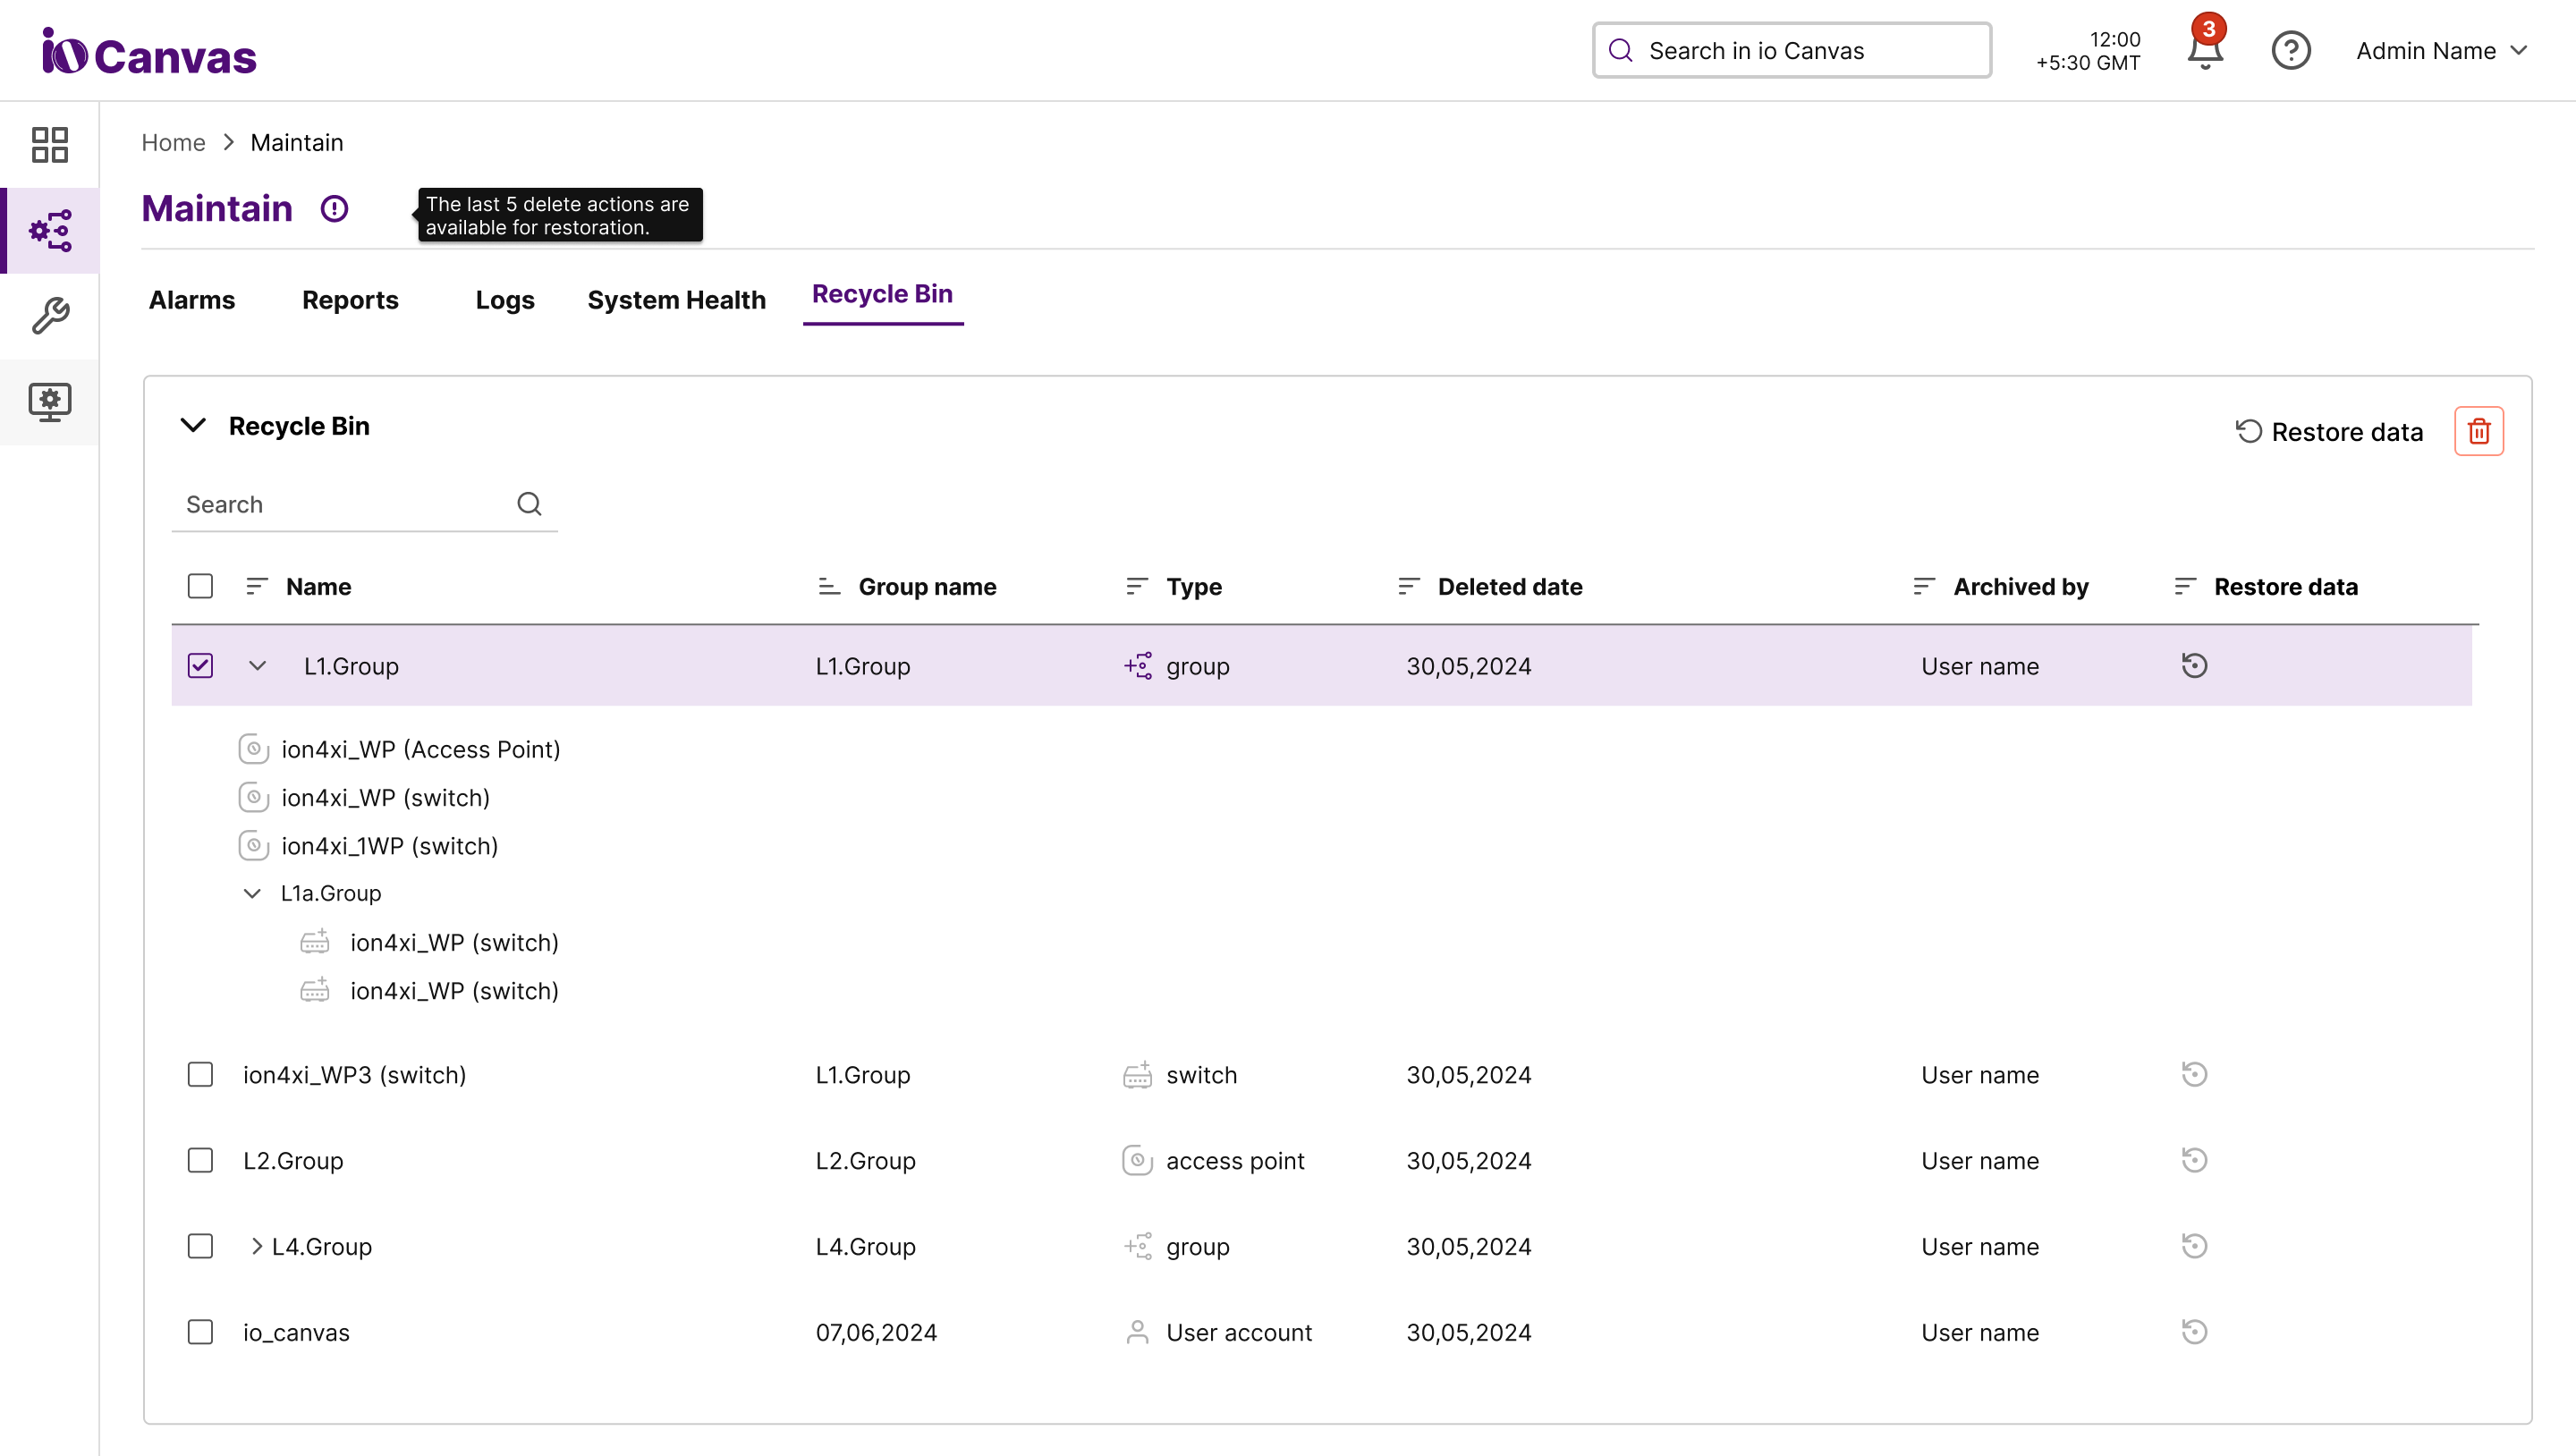Click the Recycle Bin search field
This screenshot has width=2576, height=1456.
(x=345, y=504)
